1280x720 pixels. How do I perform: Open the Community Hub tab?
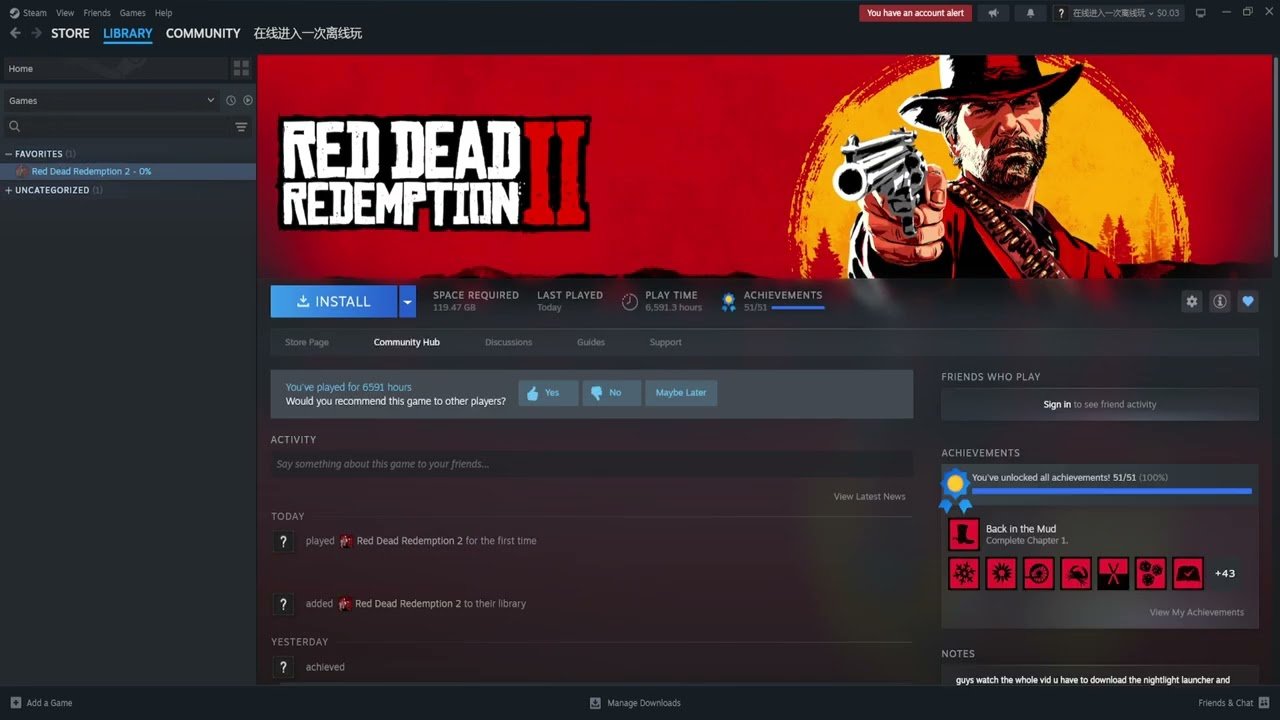[406, 342]
